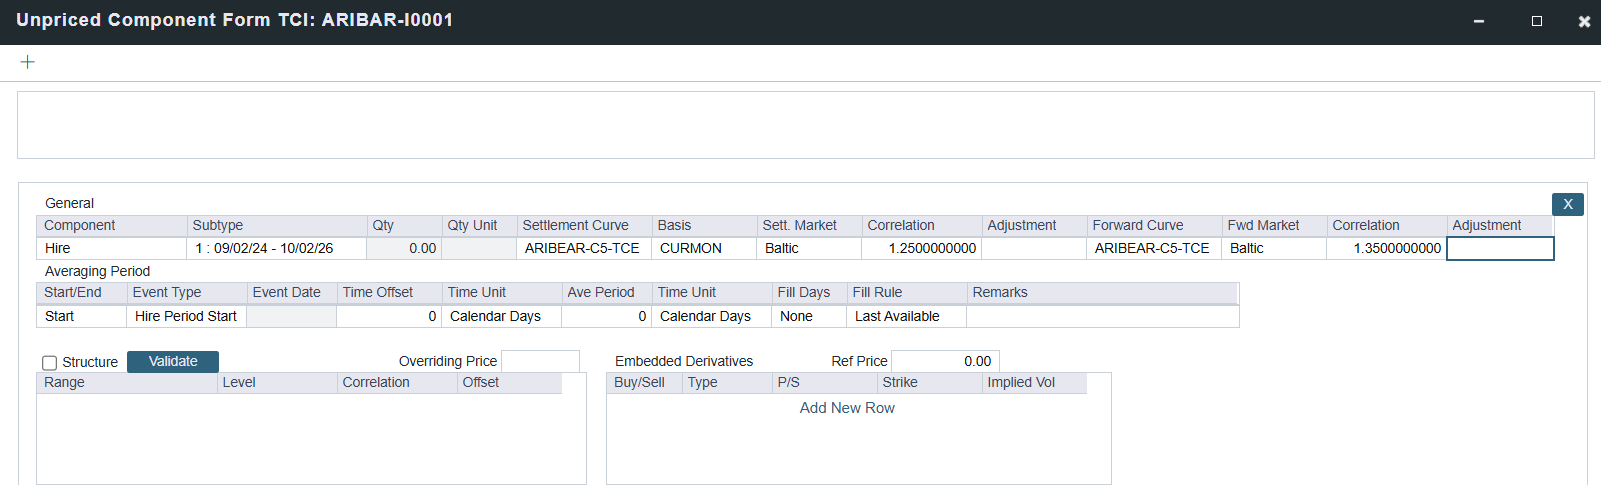Close the General panel with X button

(1567, 204)
